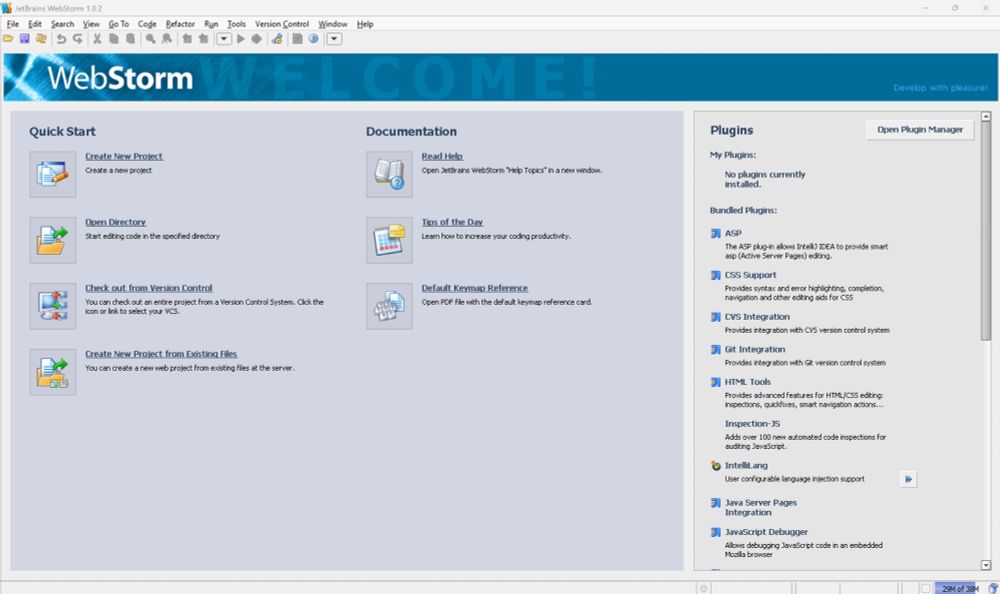Click the CSS Support plugin name
Image resolution: width=1000 pixels, height=594 pixels.
click(x=750, y=275)
